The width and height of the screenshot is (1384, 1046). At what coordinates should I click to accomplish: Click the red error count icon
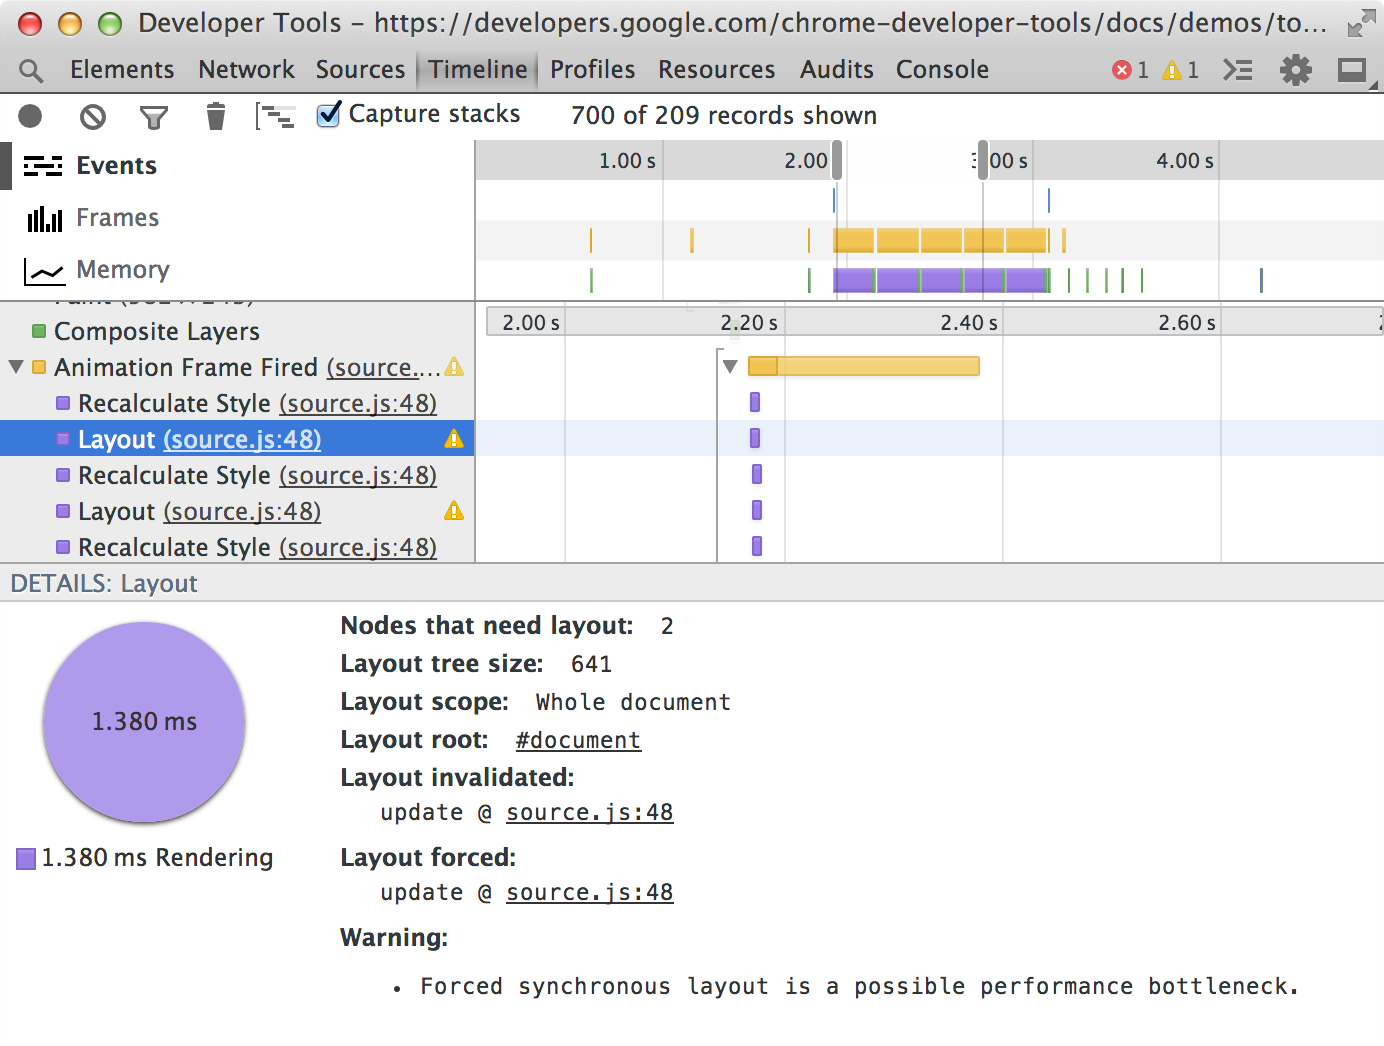click(1122, 70)
